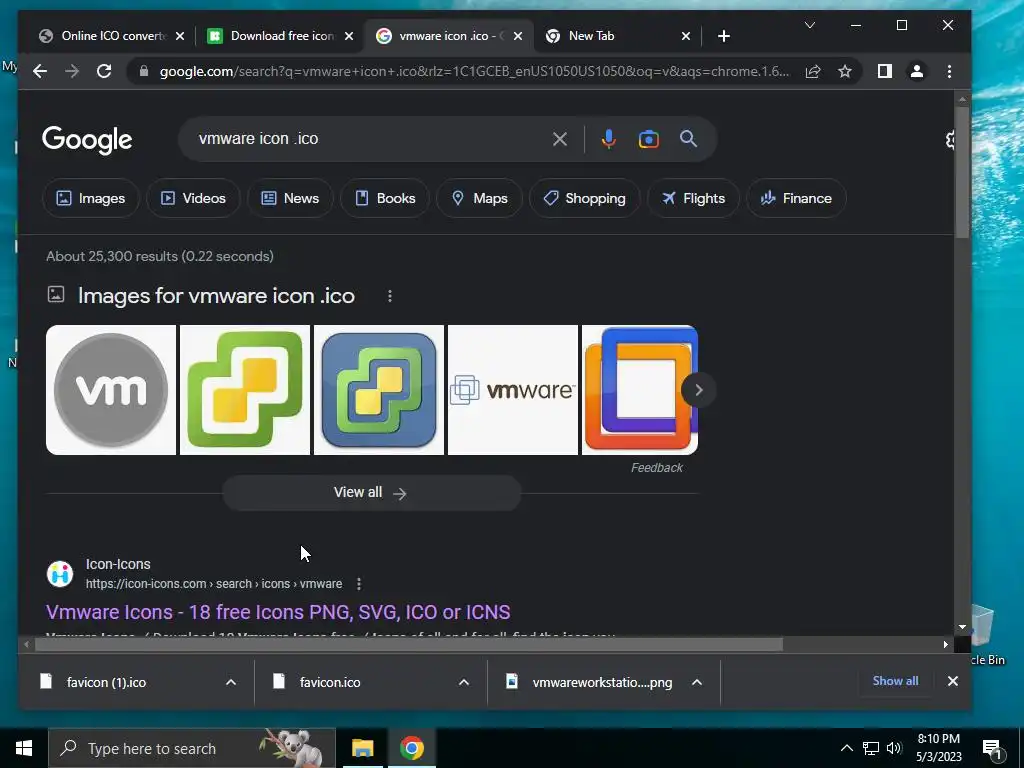Filter results by Books
This screenshot has height=768, width=1024.
click(385, 198)
